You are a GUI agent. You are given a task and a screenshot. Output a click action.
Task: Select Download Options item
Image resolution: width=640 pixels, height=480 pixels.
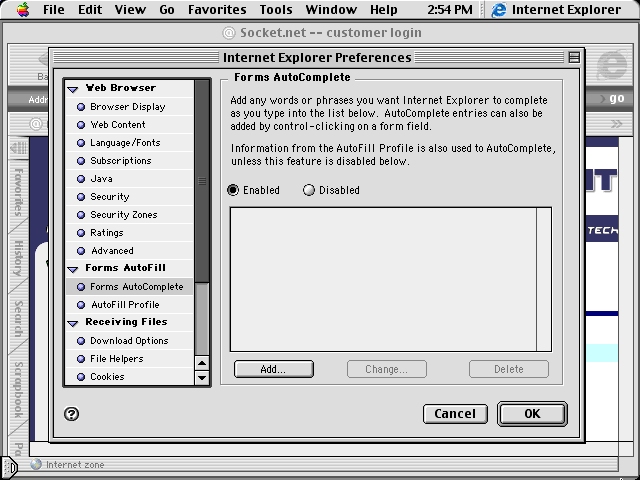(129, 341)
